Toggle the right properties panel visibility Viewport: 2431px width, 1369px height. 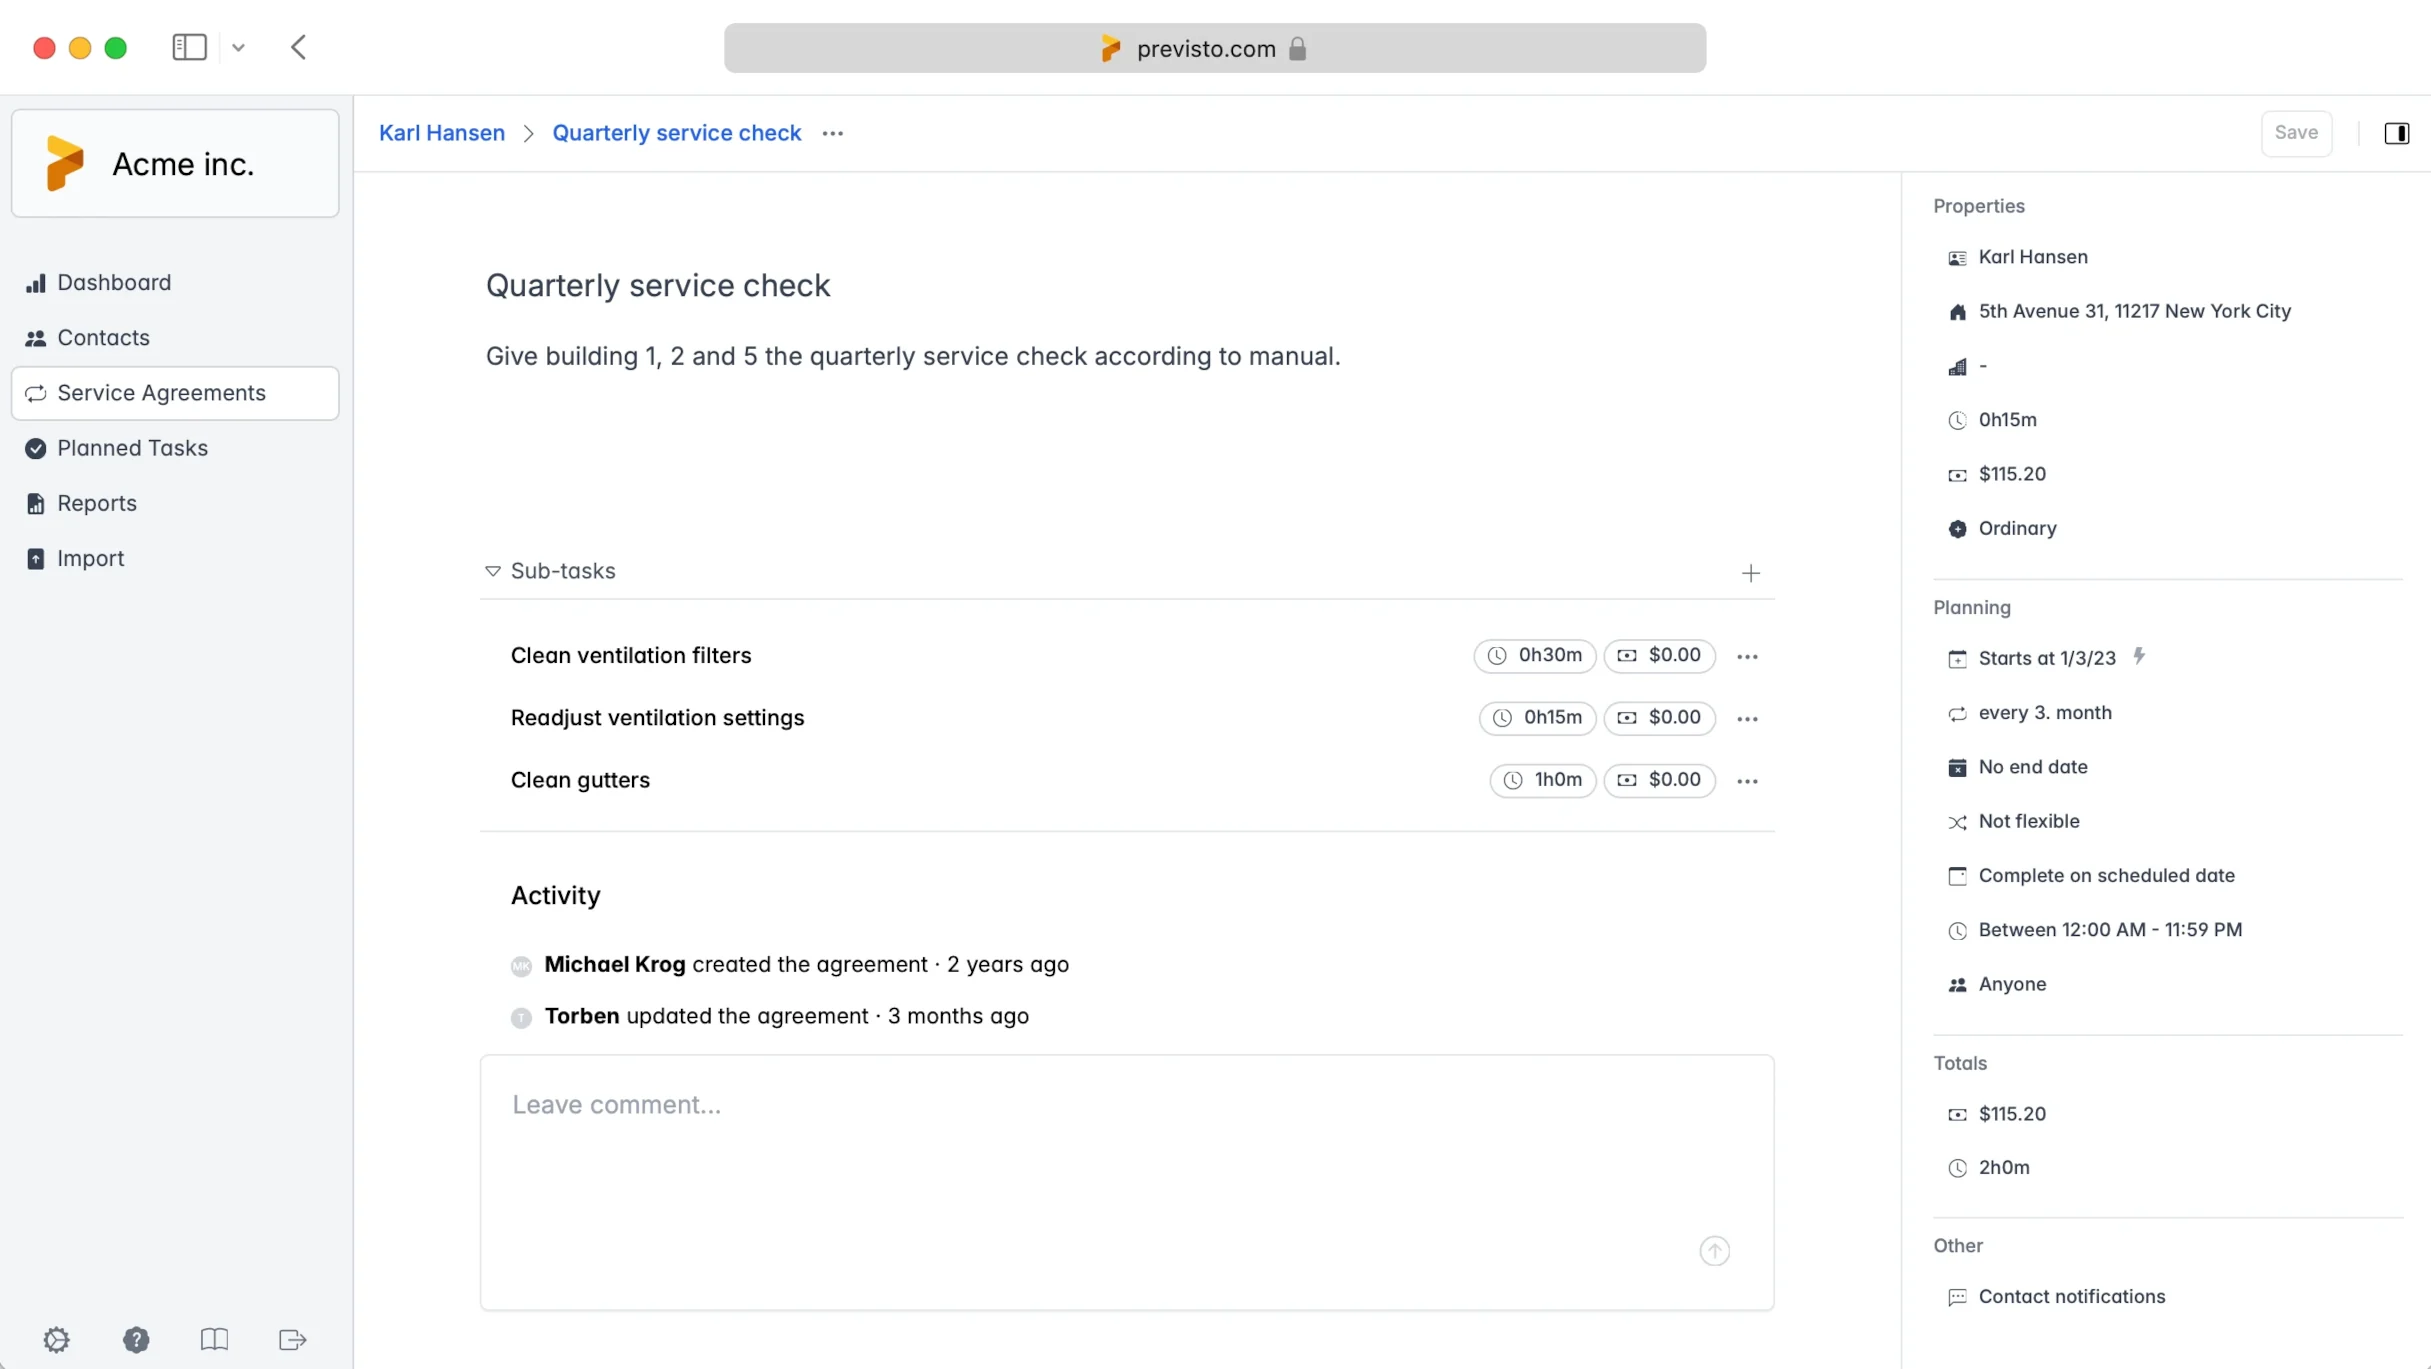pos(2396,133)
